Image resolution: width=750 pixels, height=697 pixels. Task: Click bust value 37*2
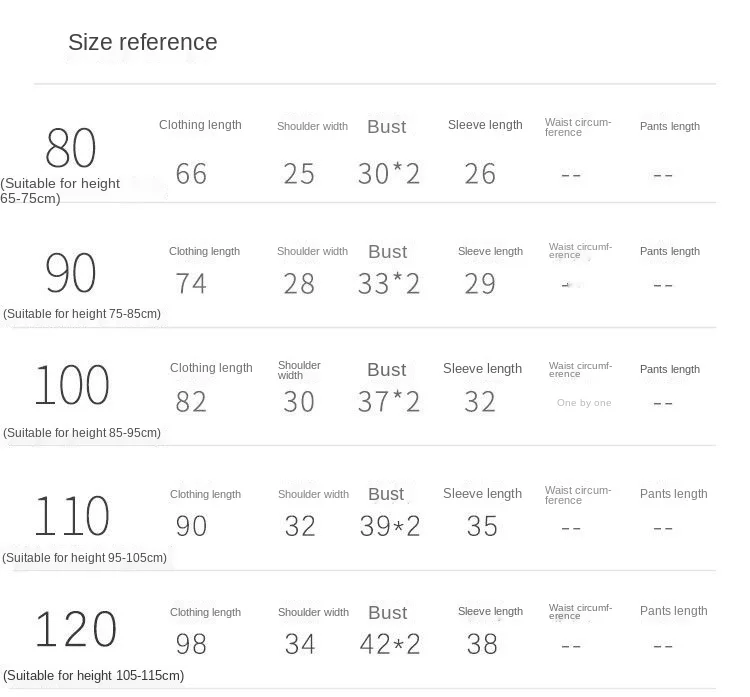point(389,402)
